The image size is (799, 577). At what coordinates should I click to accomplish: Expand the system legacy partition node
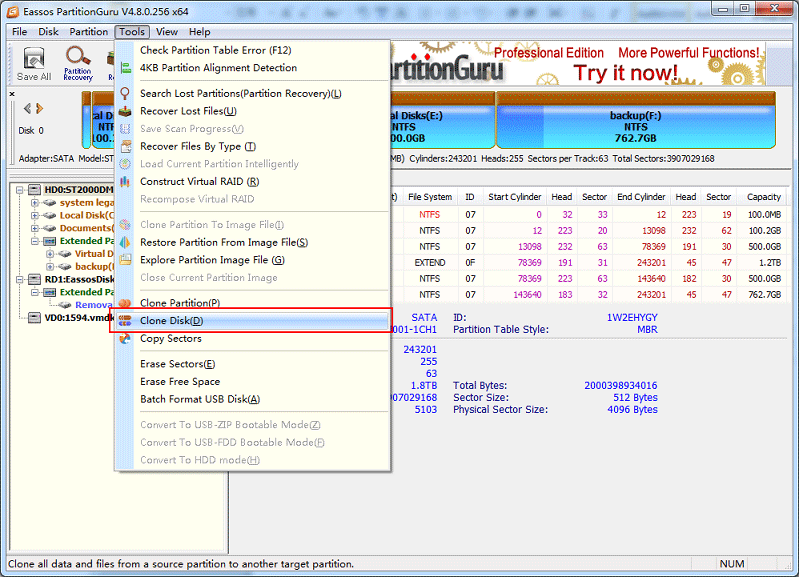(x=35, y=203)
